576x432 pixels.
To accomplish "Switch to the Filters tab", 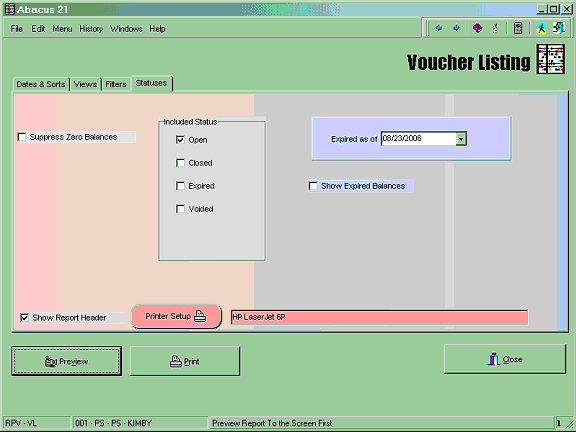I will click(x=116, y=84).
